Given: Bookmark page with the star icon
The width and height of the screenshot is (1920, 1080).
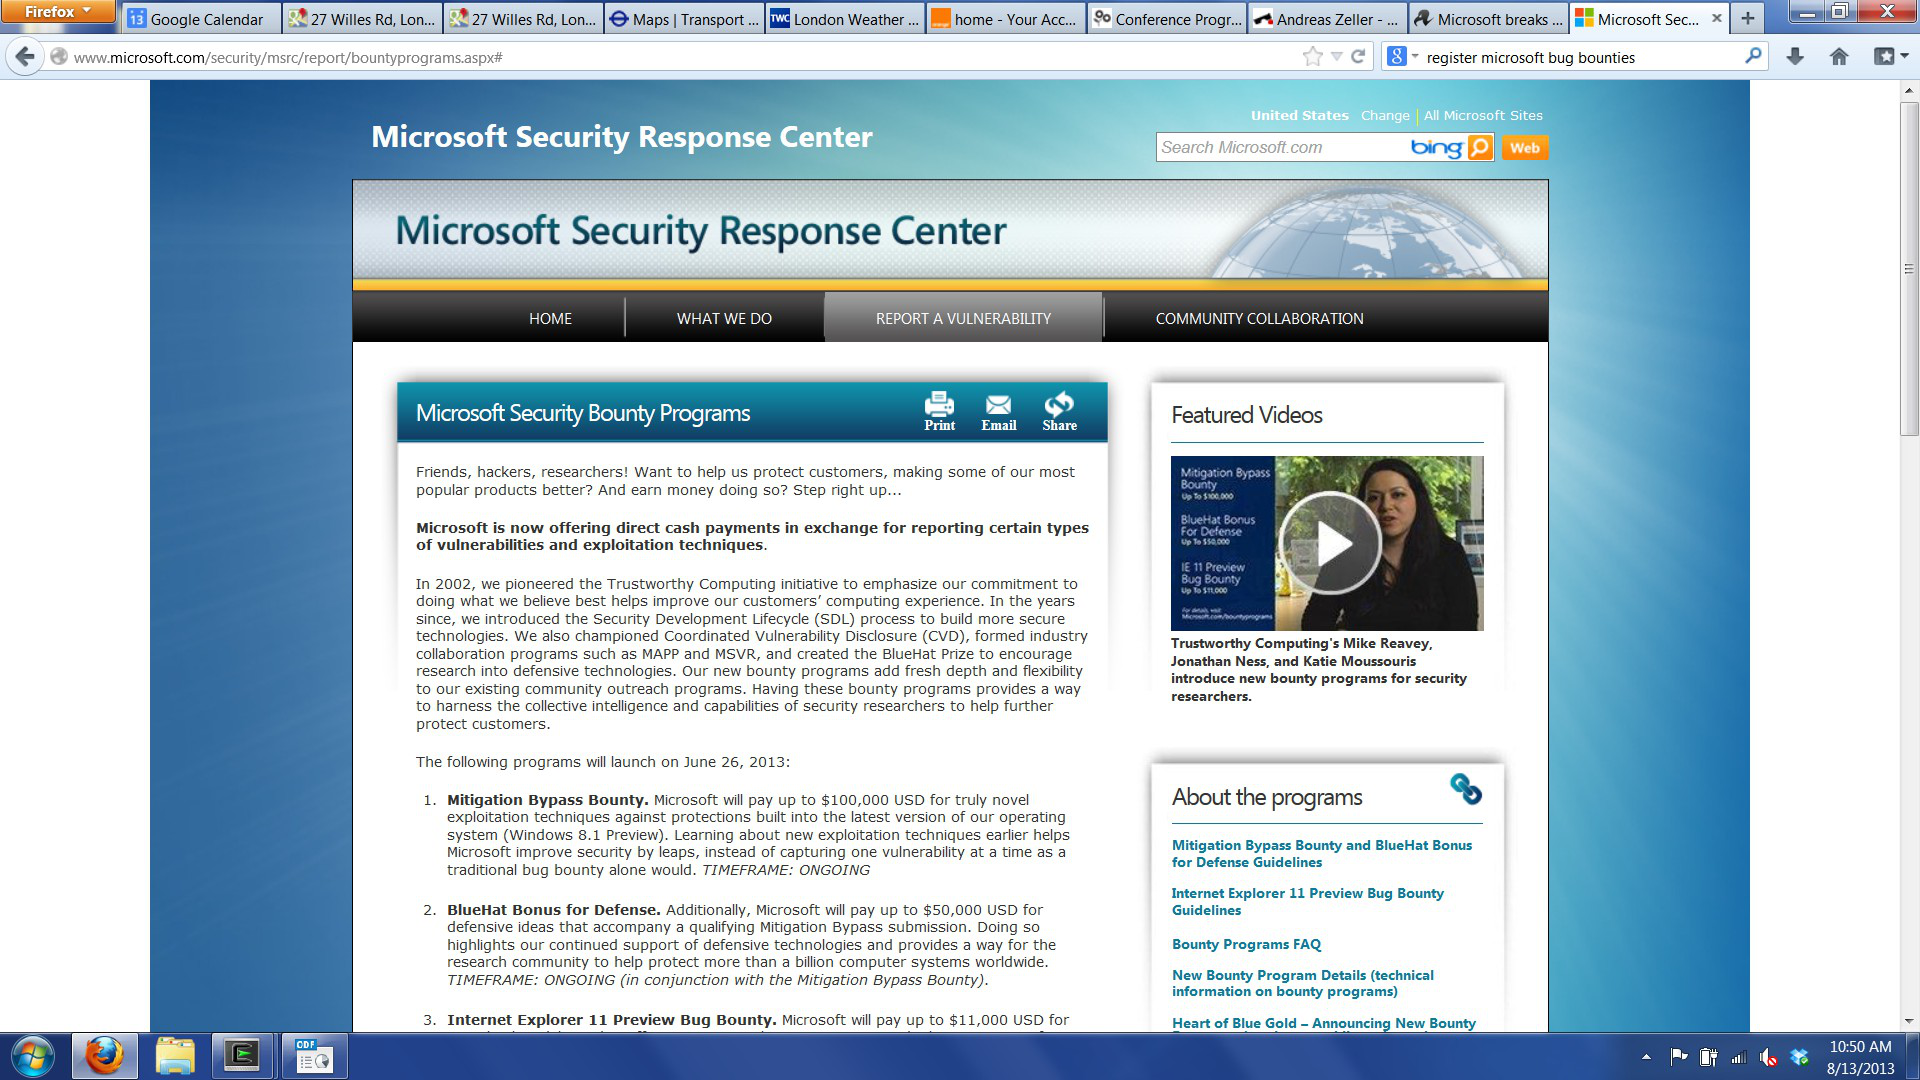Looking at the screenshot, I should 1312,57.
